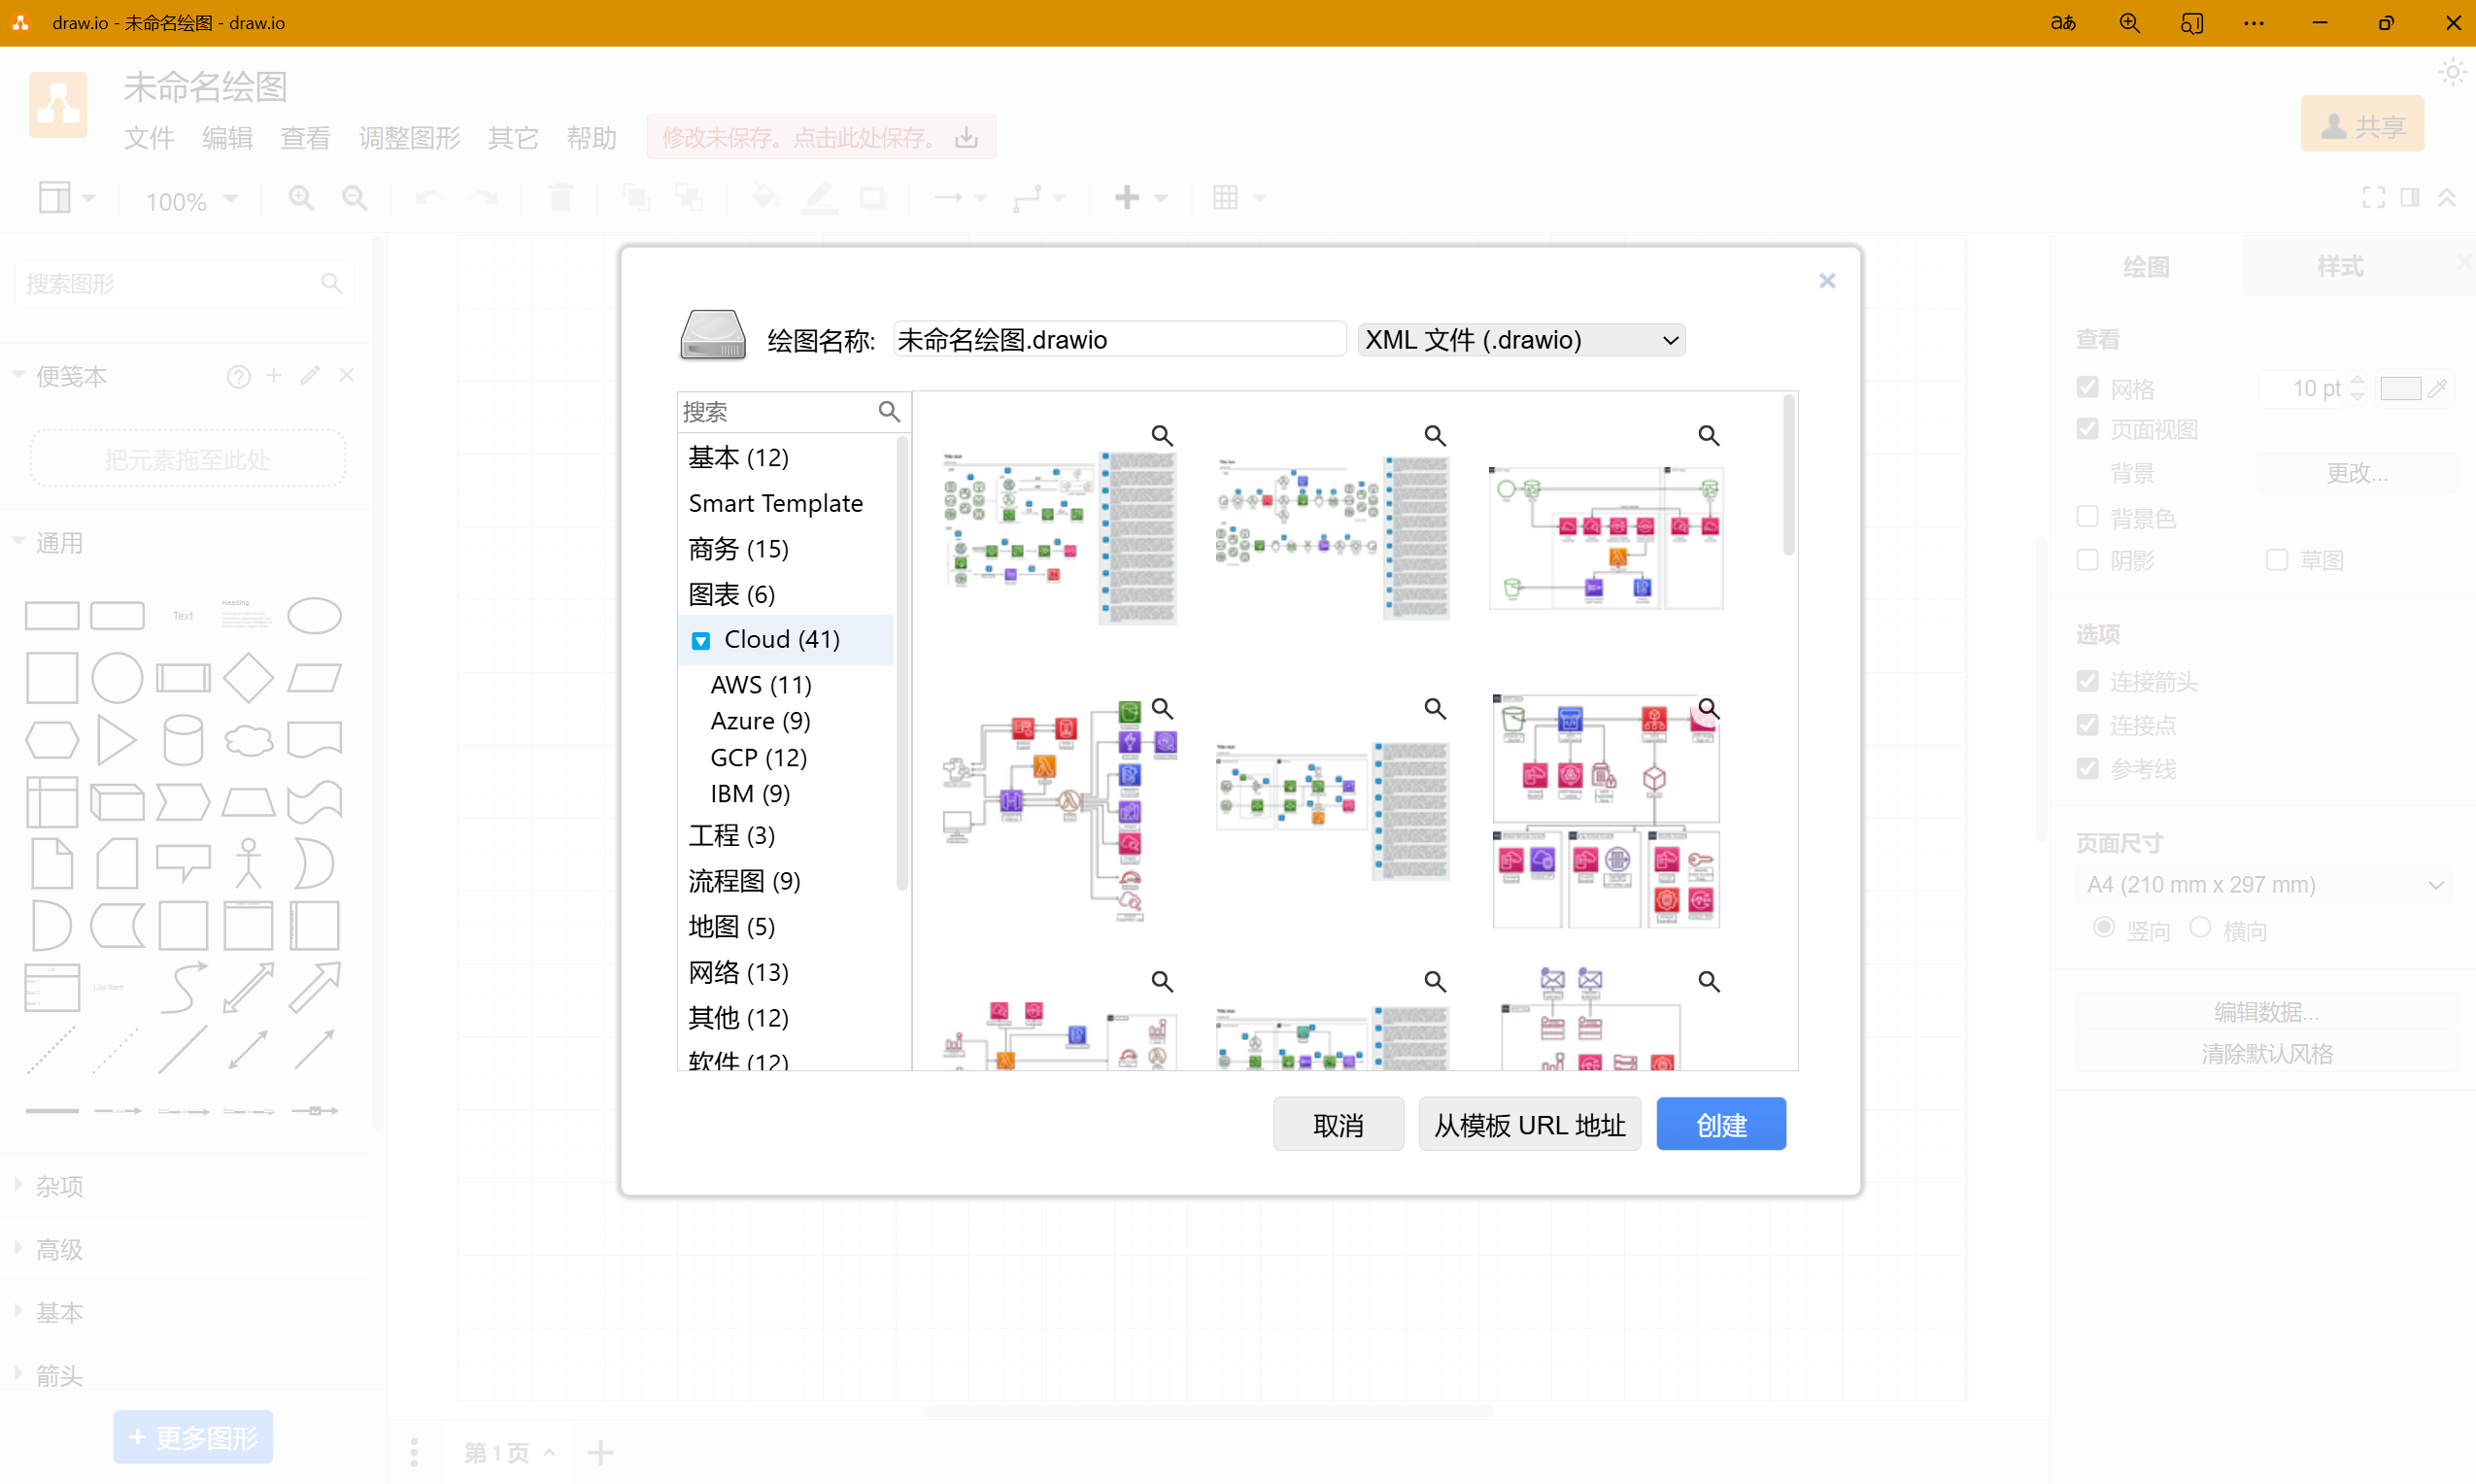This screenshot has height=1484, width=2476.
Task: Click the draw.io logo icon
Action: [58, 104]
